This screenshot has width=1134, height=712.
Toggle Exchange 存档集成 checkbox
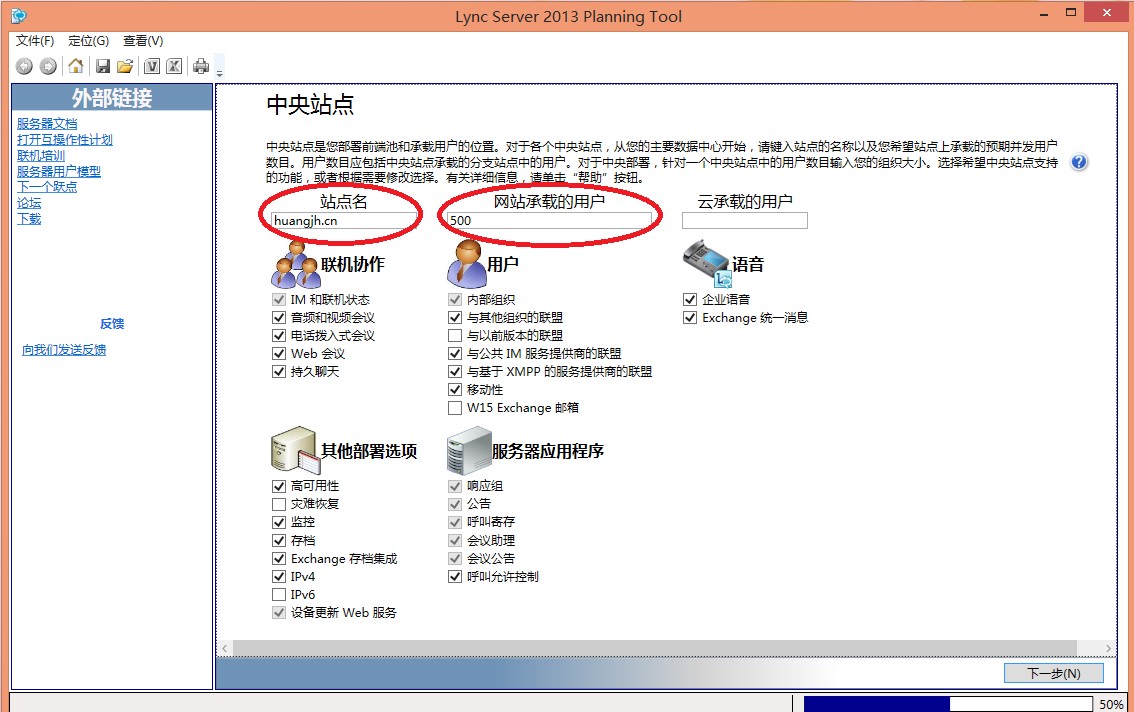pyautogui.click(x=278, y=559)
